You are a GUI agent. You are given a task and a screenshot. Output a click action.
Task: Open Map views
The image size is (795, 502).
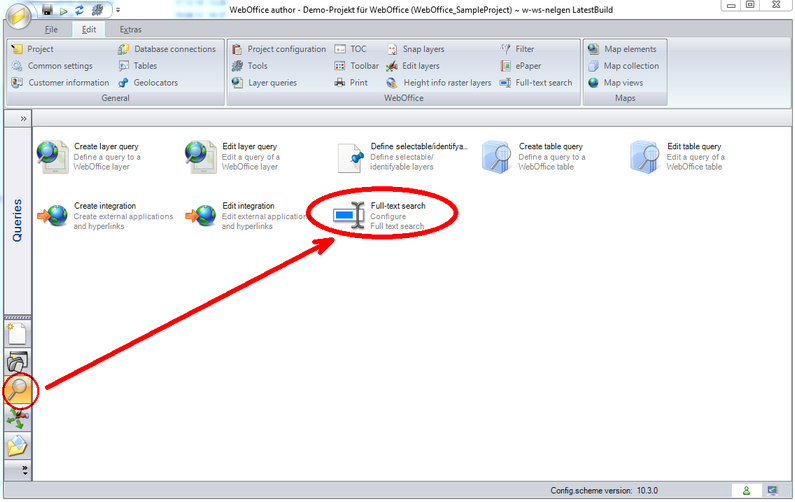click(x=616, y=83)
